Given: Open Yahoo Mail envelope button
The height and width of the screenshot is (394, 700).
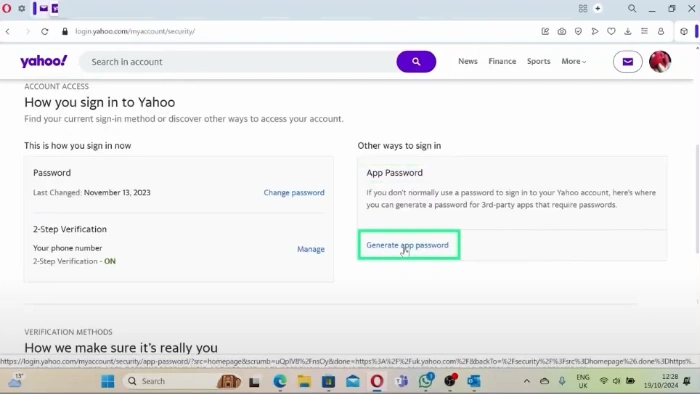Looking at the screenshot, I should (627, 62).
